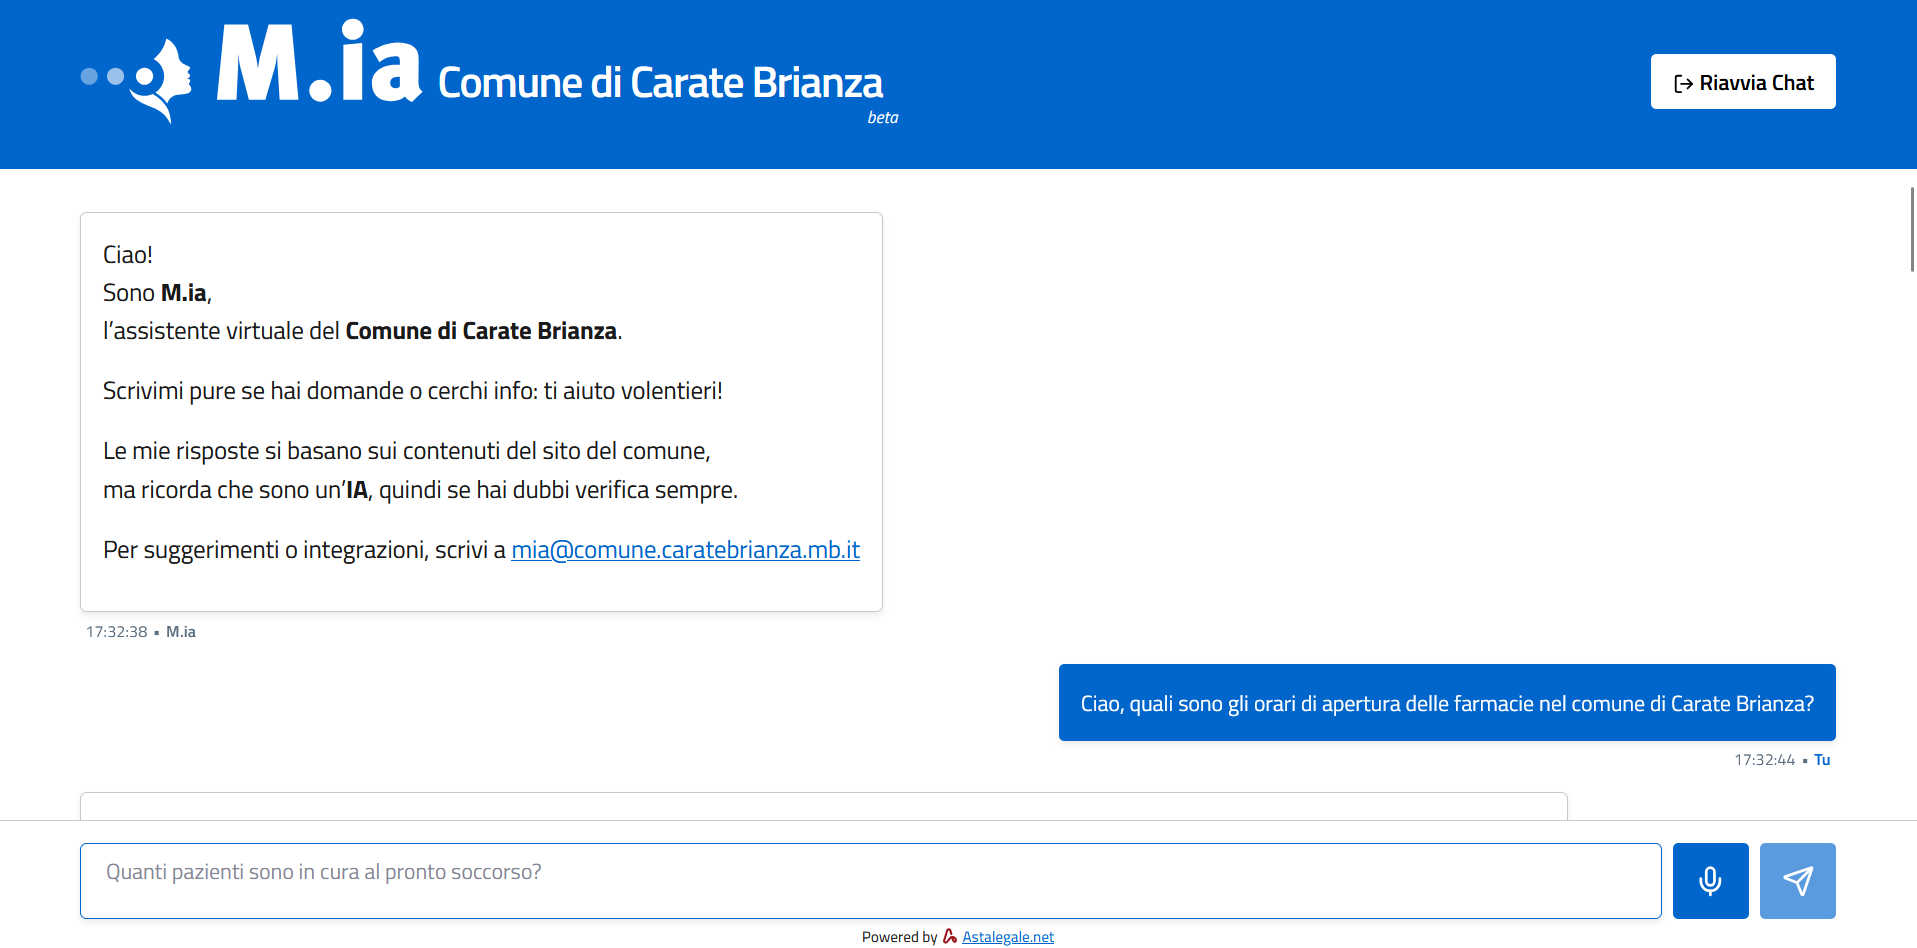Click the partially visible reply bubble below
Viewport: 1917px width, 948px height.
(823, 806)
